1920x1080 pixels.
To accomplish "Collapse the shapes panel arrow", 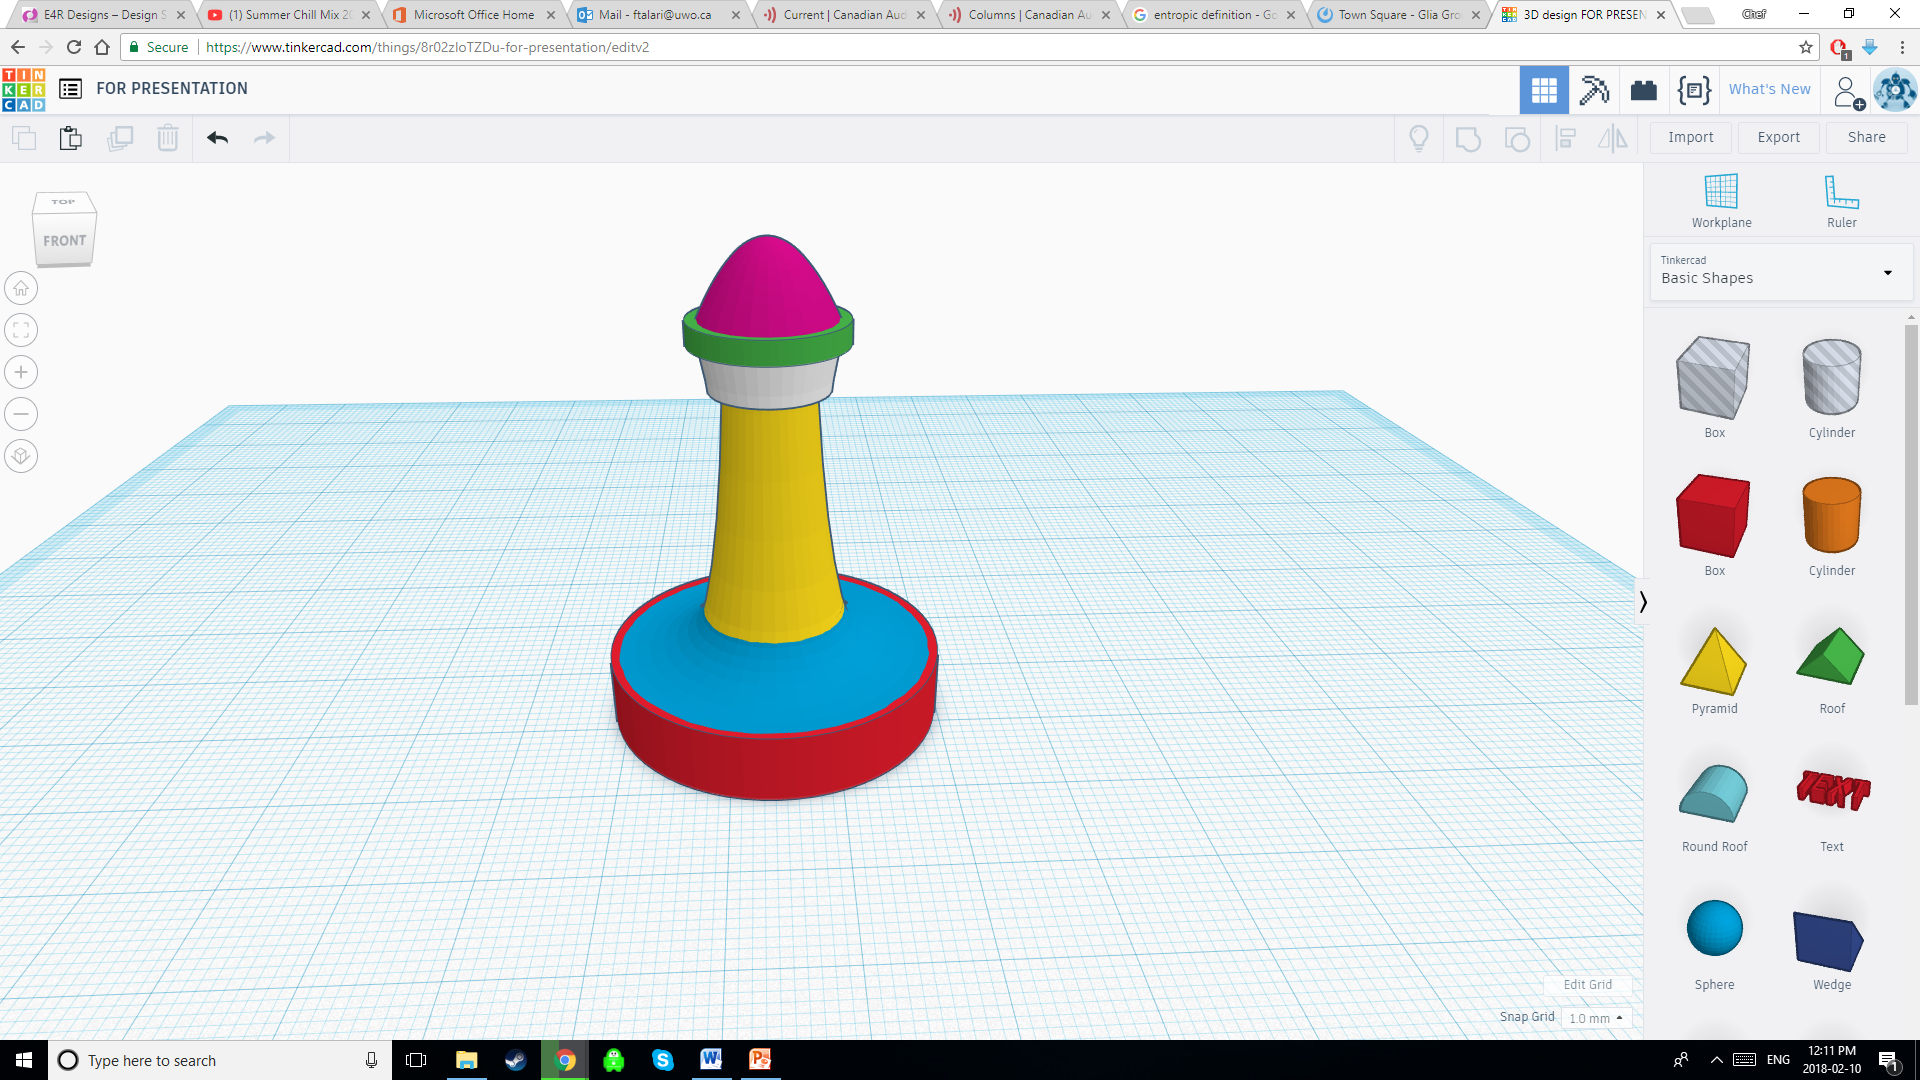I will coord(1642,601).
